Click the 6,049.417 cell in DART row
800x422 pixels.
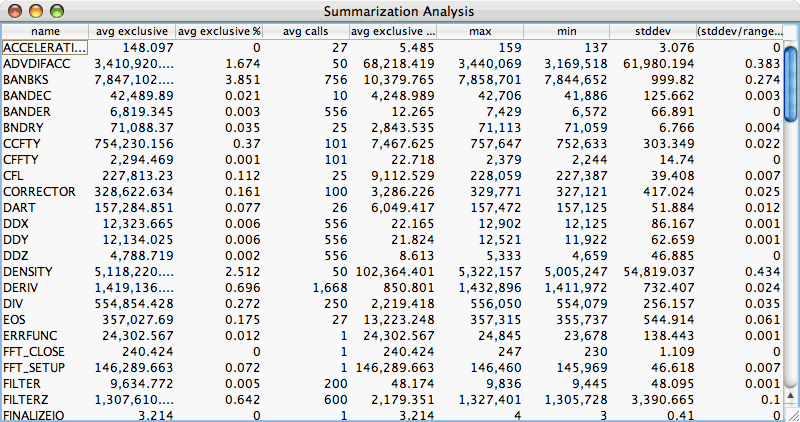[x=403, y=208]
